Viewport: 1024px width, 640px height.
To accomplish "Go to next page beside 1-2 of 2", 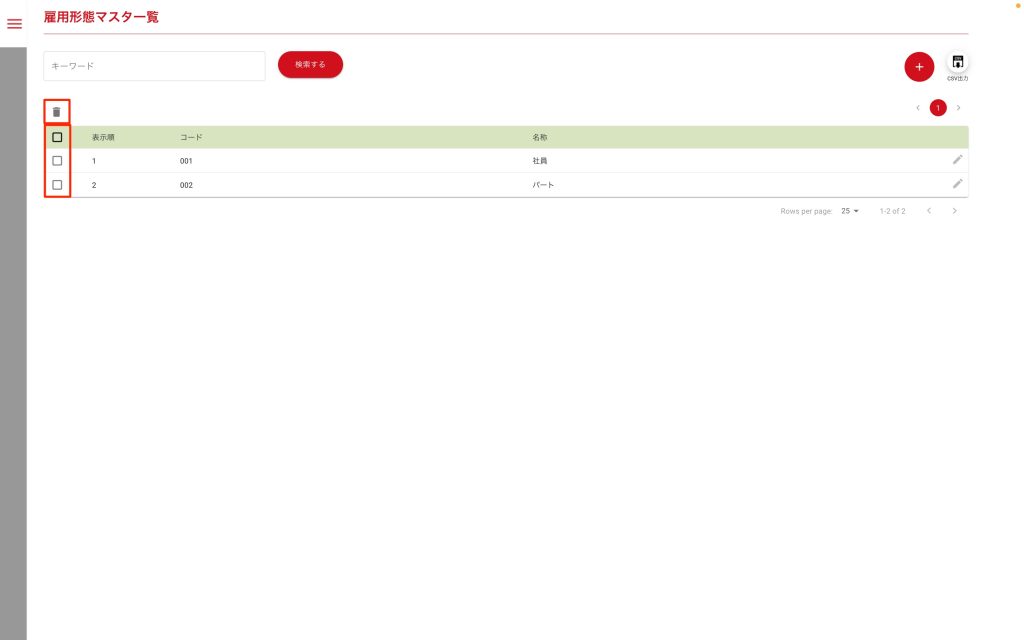I will (x=955, y=211).
